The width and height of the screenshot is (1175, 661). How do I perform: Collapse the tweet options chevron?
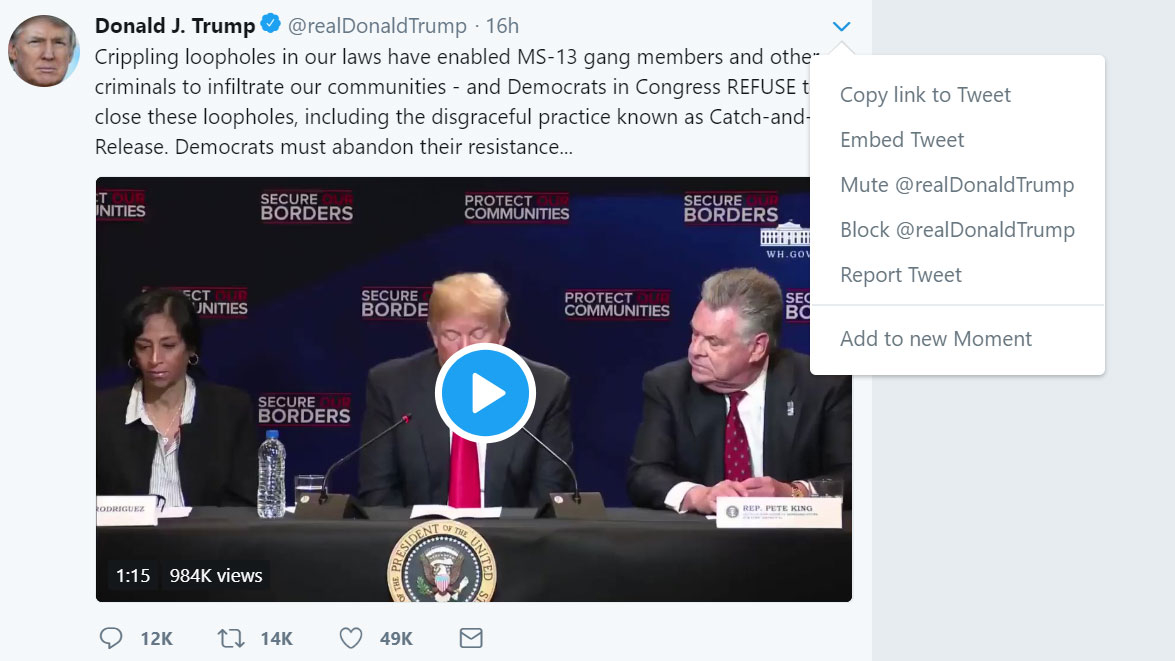pyautogui.click(x=841, y=26)
